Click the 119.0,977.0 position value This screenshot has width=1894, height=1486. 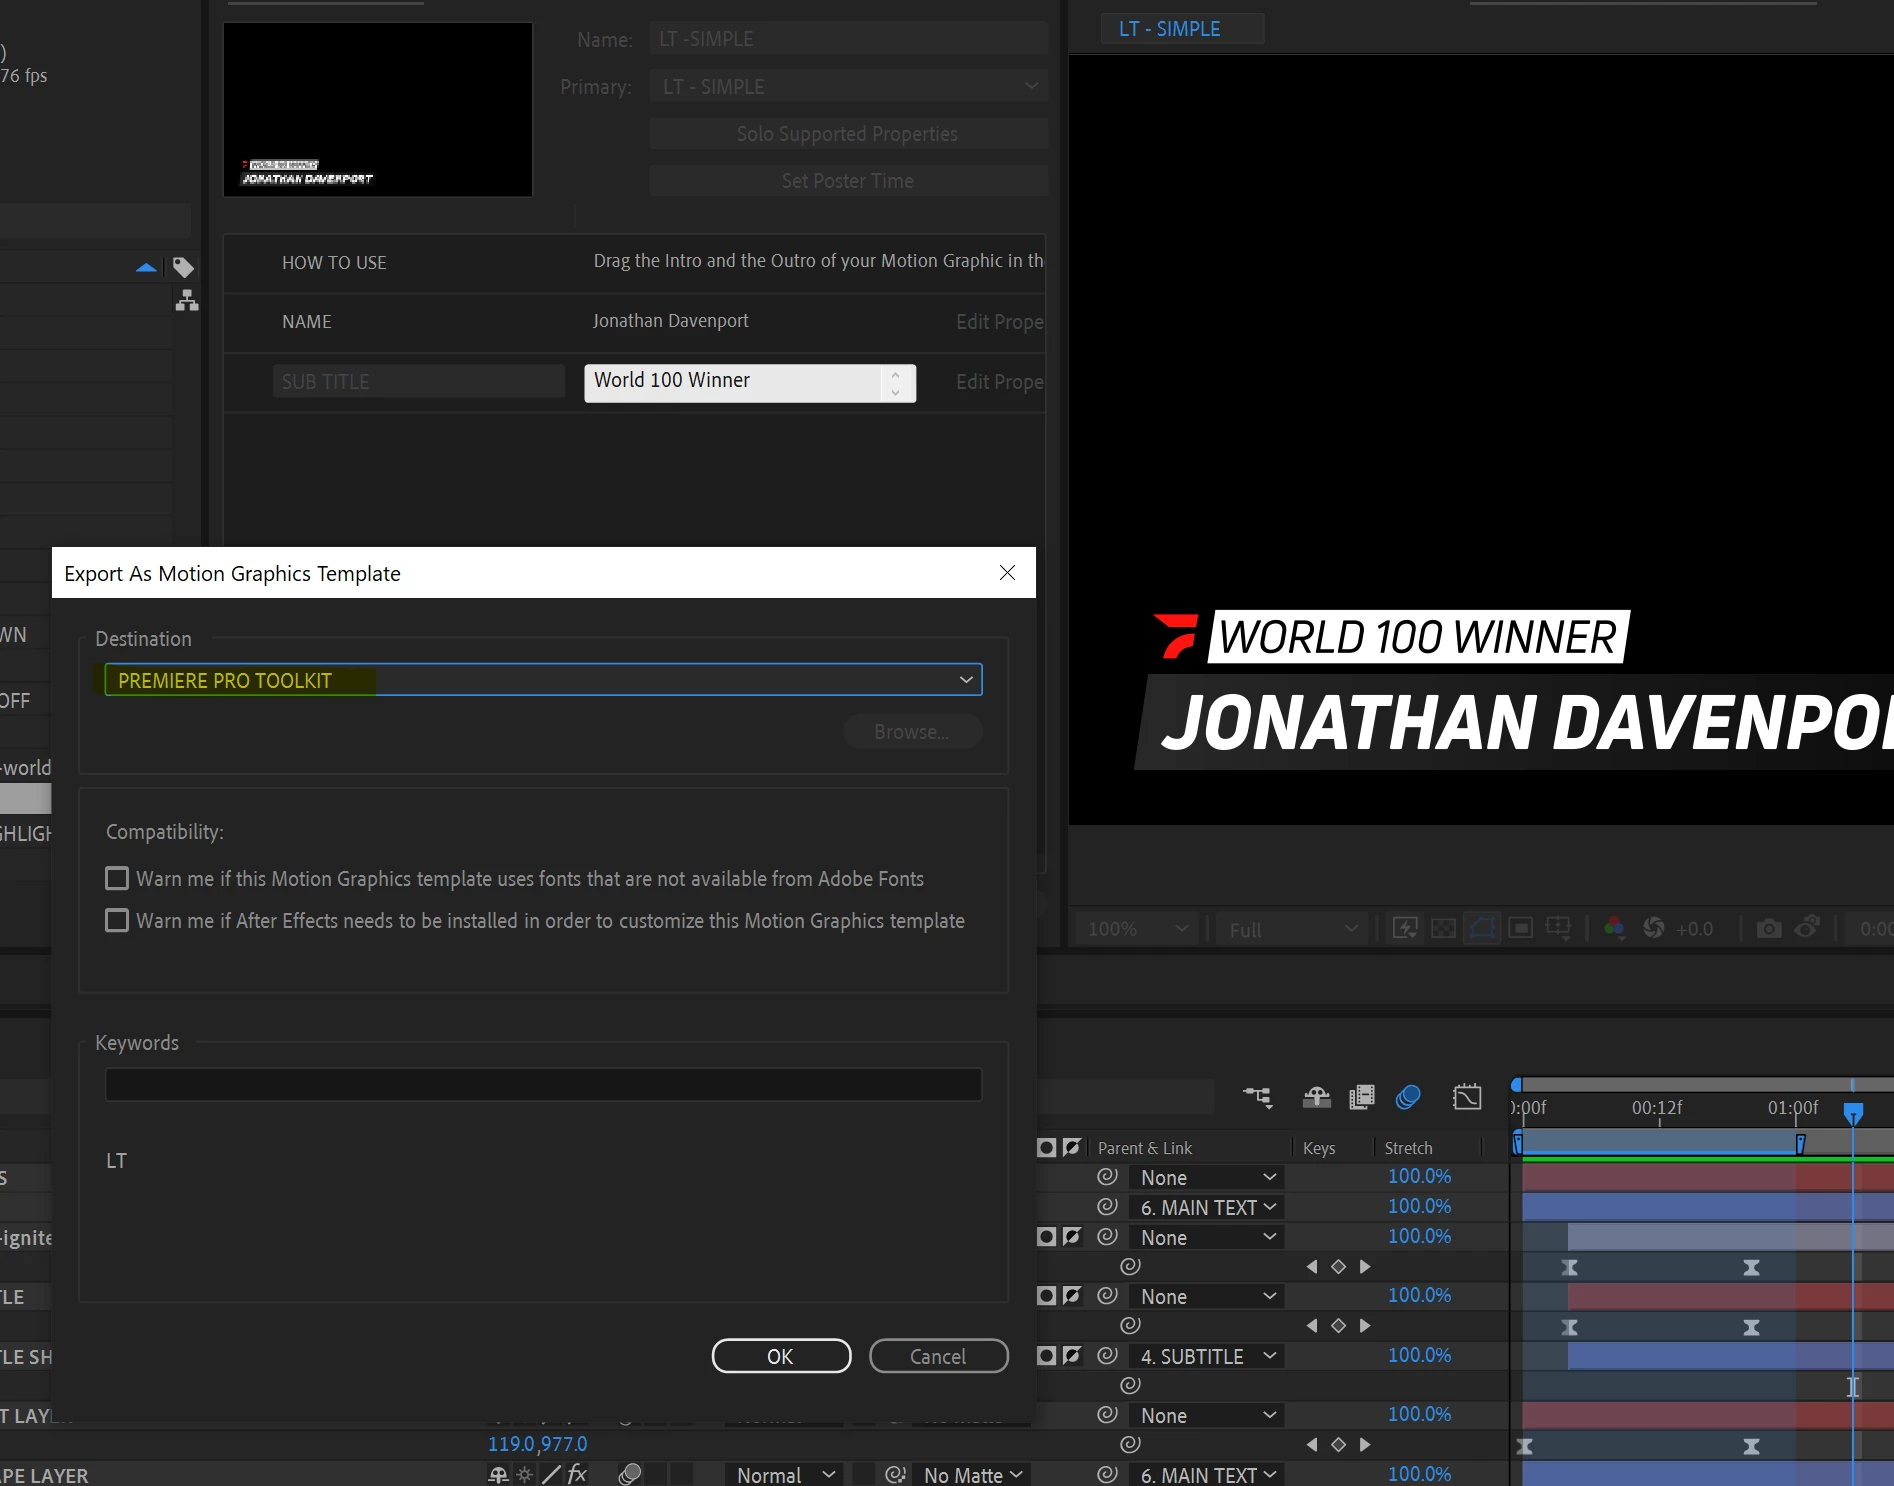(x=537, y=1443)
